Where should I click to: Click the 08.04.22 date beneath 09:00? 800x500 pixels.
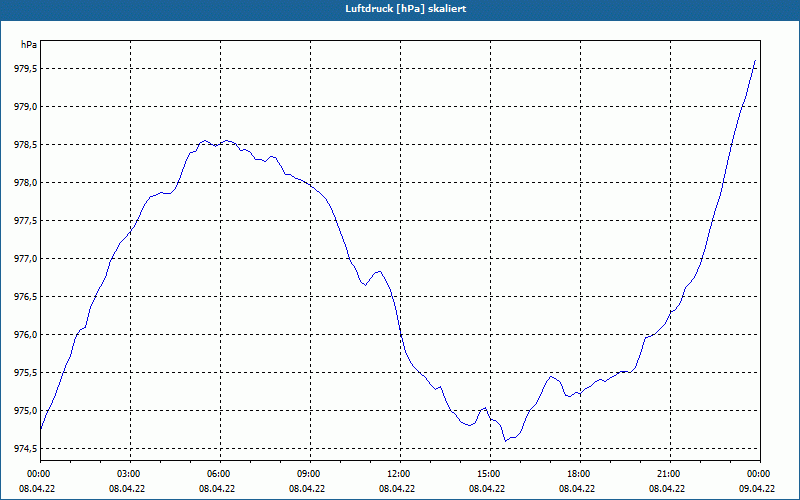(x=307, y=489)
